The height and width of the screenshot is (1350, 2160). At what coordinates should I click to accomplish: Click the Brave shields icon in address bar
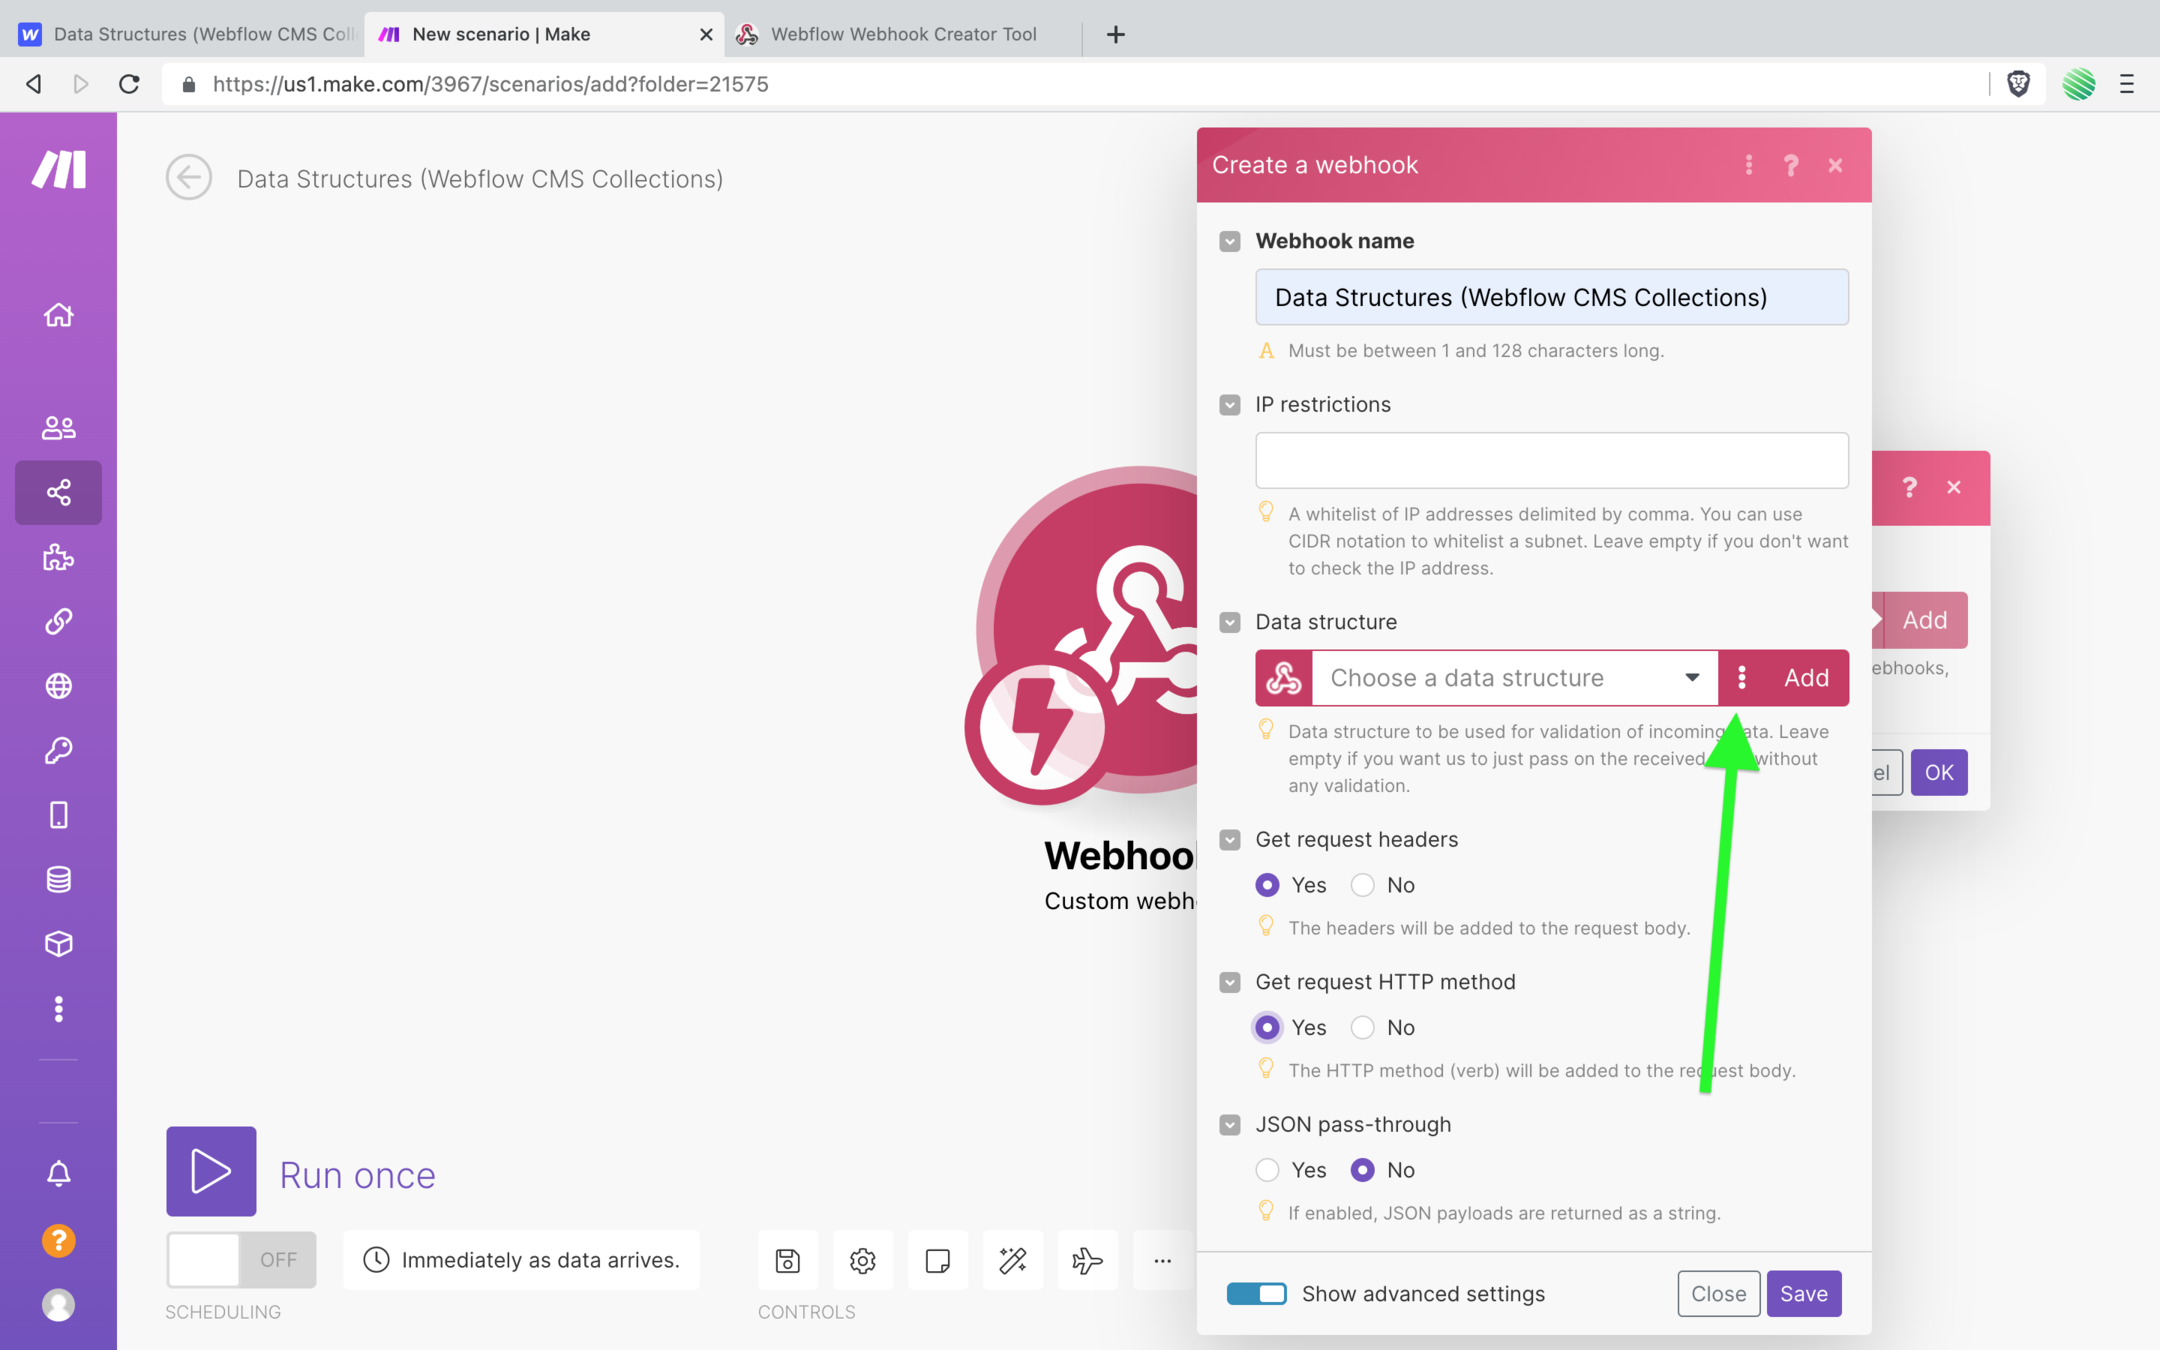(x=2018, y=84)
